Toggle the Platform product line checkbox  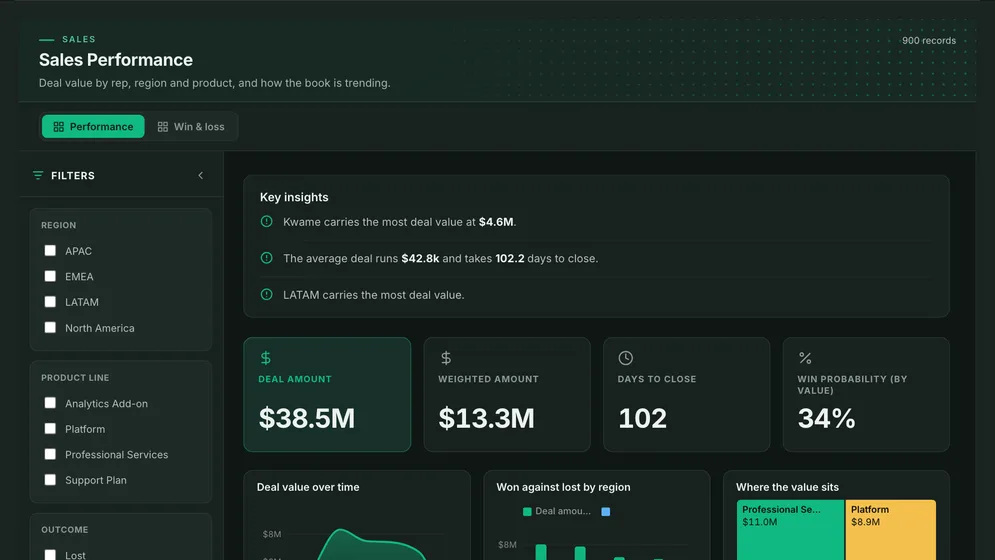[50, 429]
